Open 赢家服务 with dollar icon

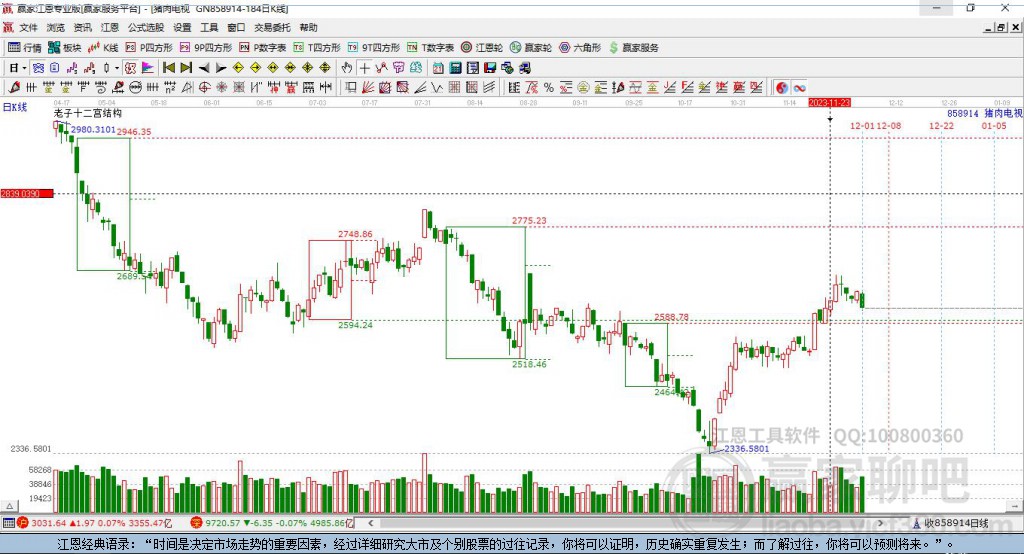point(634,48)
